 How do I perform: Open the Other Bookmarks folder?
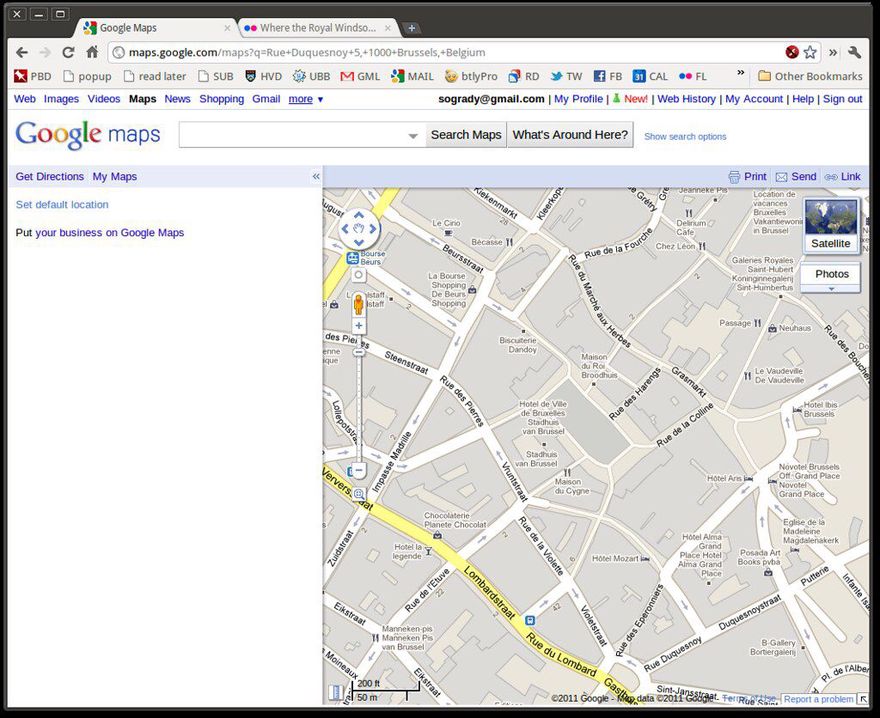point(810,76)
